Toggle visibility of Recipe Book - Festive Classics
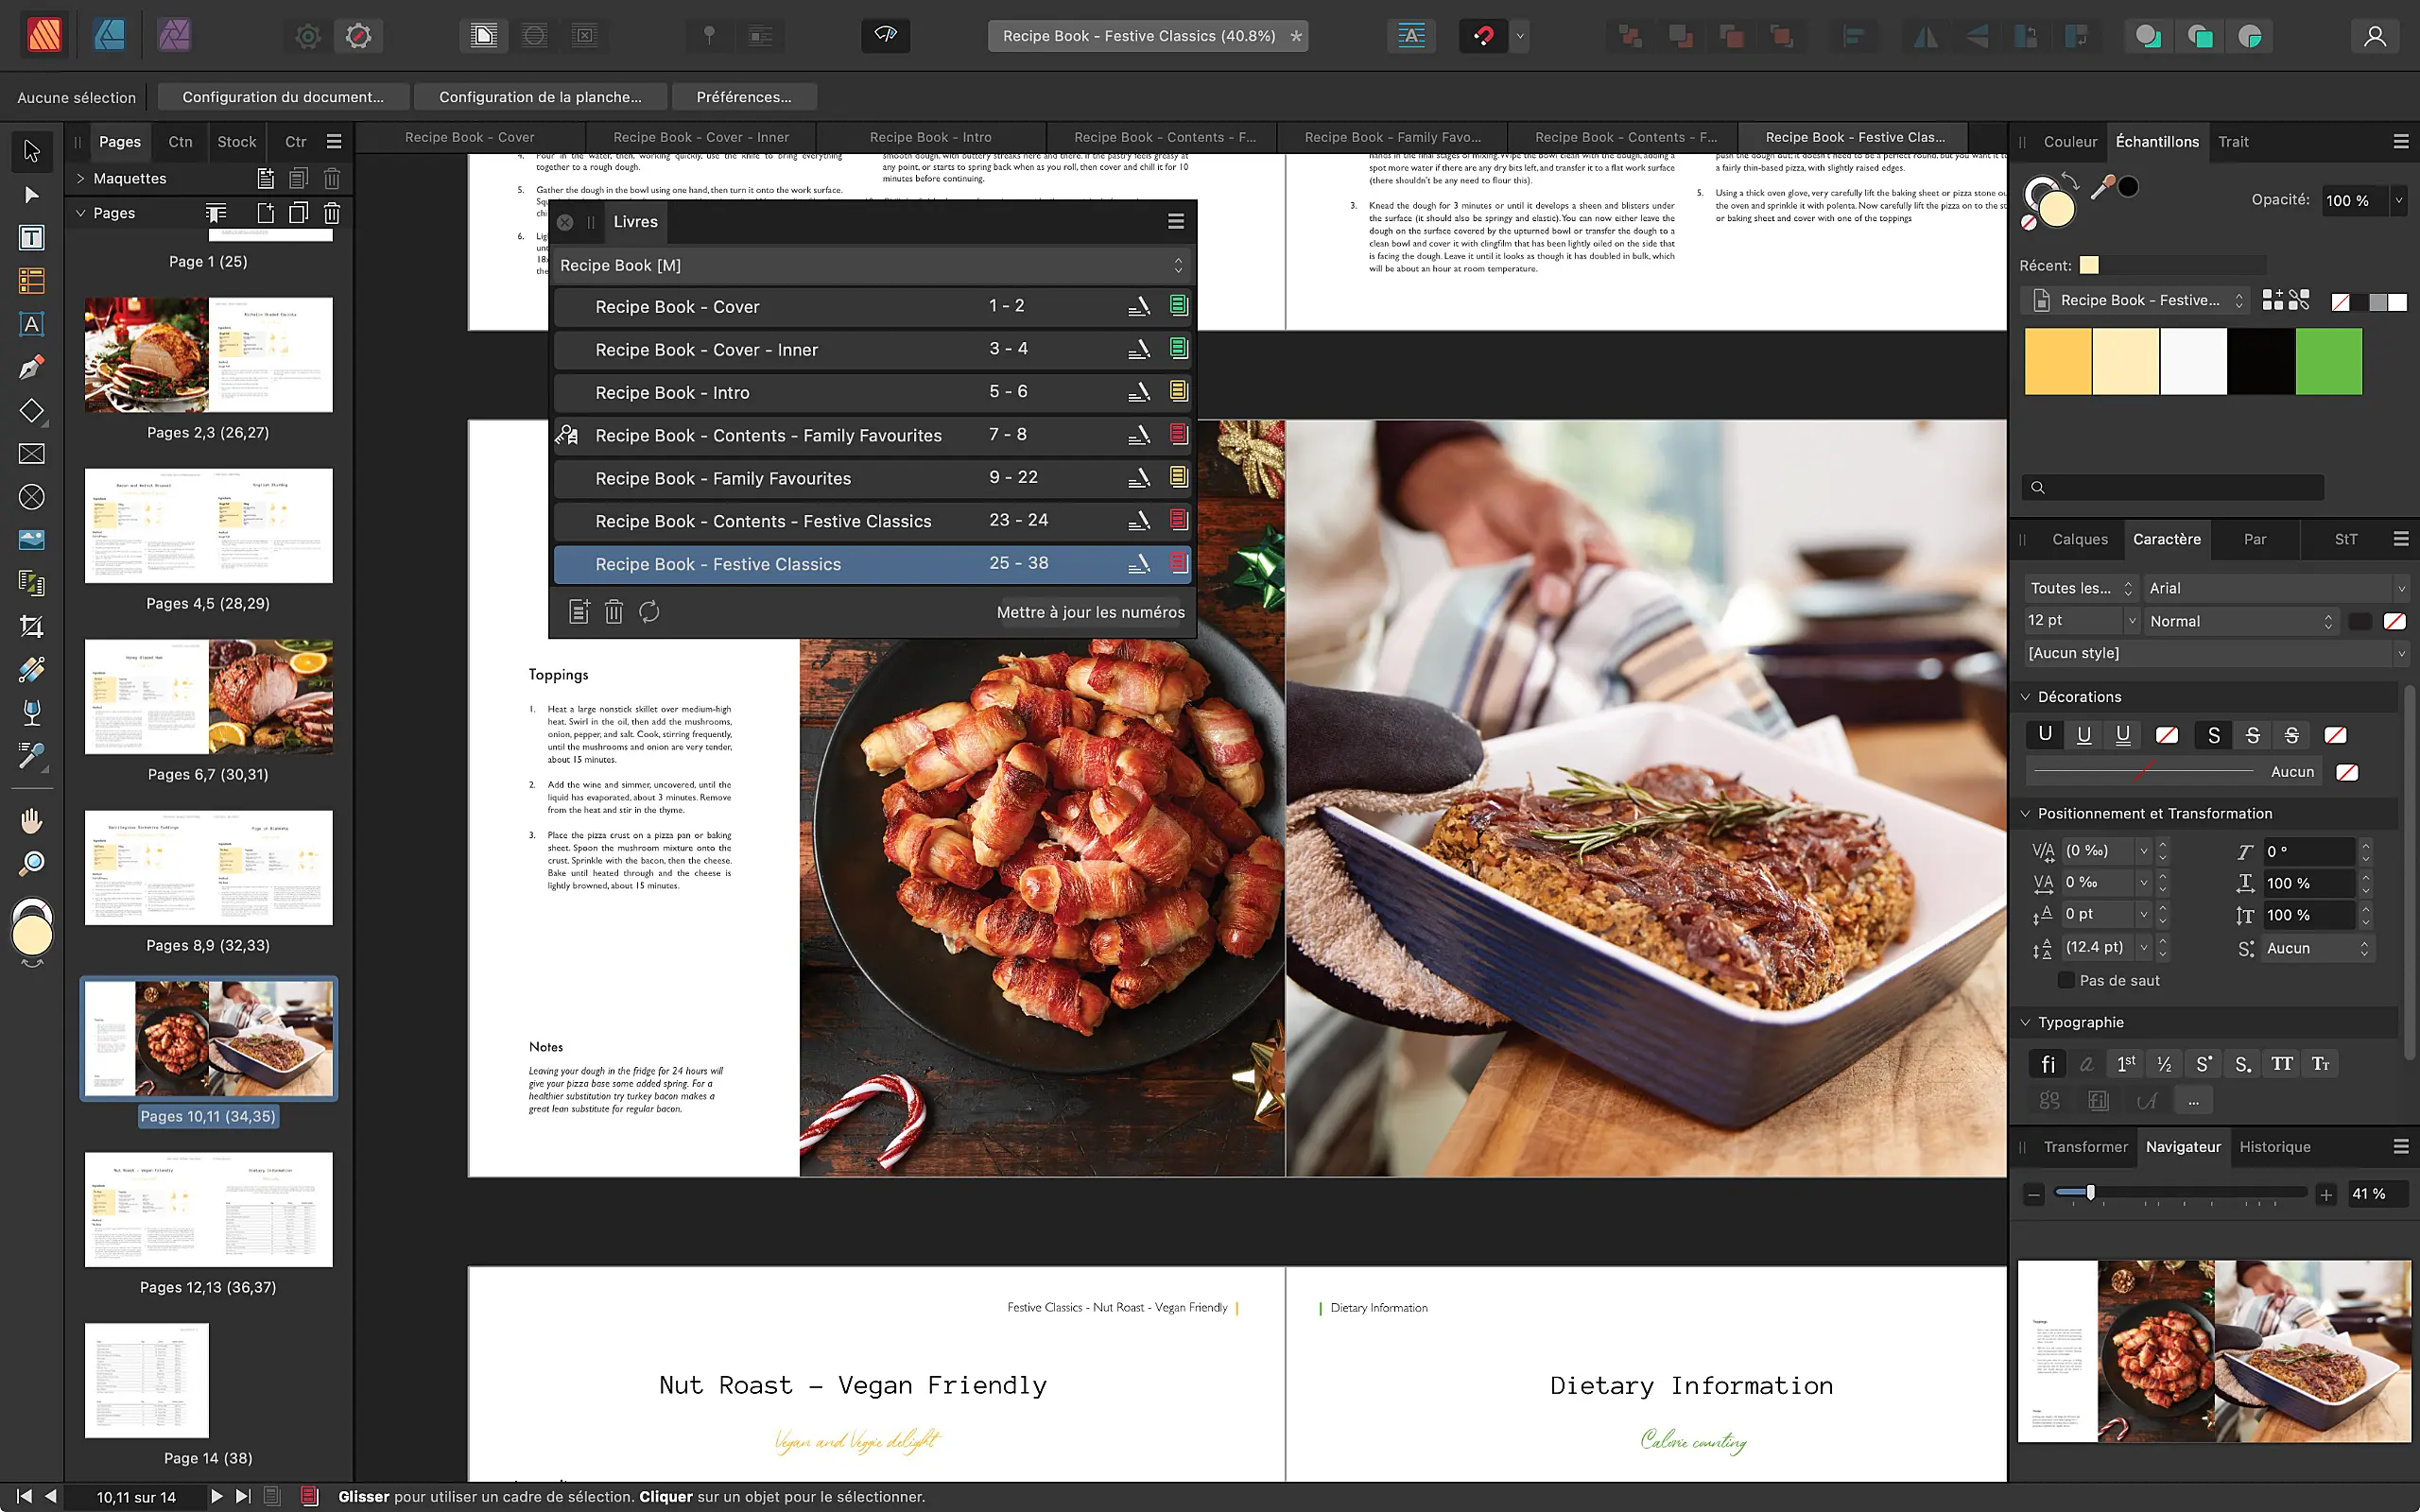 (1180, 562)
